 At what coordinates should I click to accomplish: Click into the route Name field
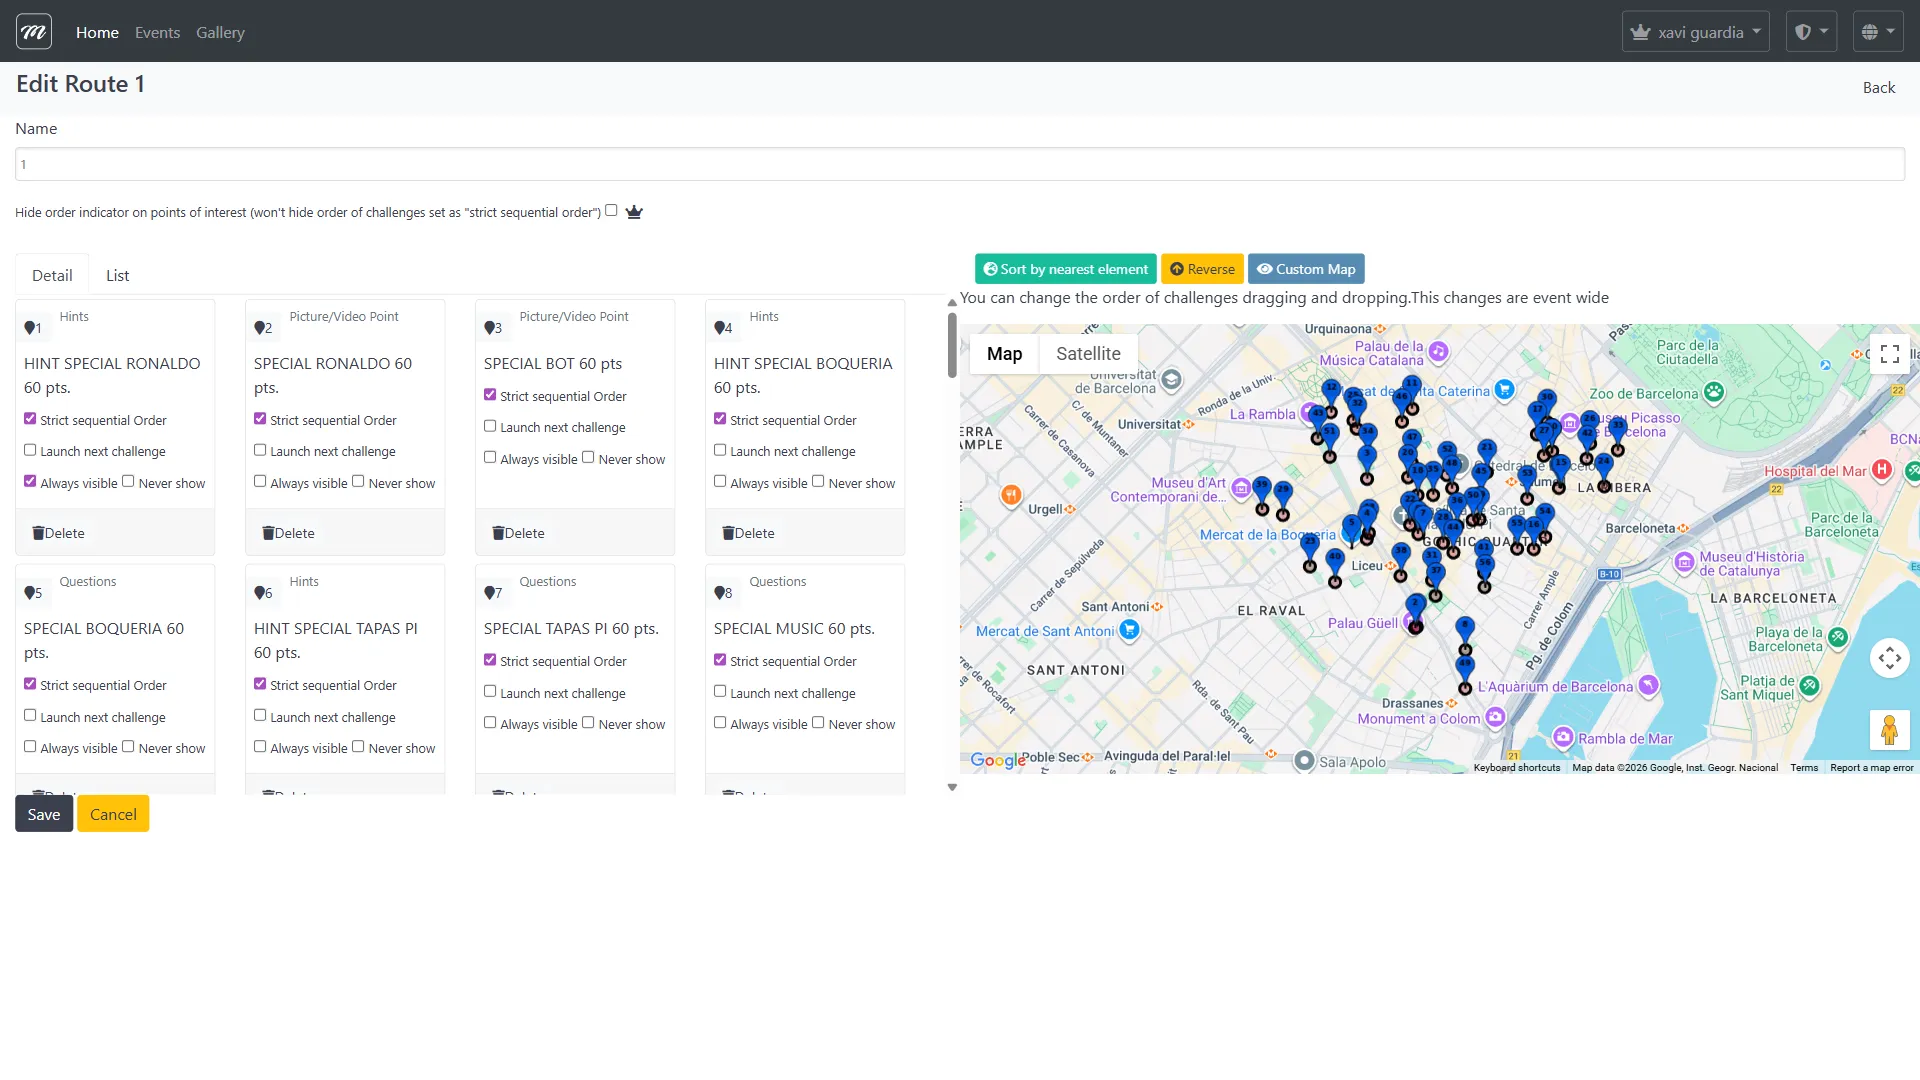coord(959,164)
